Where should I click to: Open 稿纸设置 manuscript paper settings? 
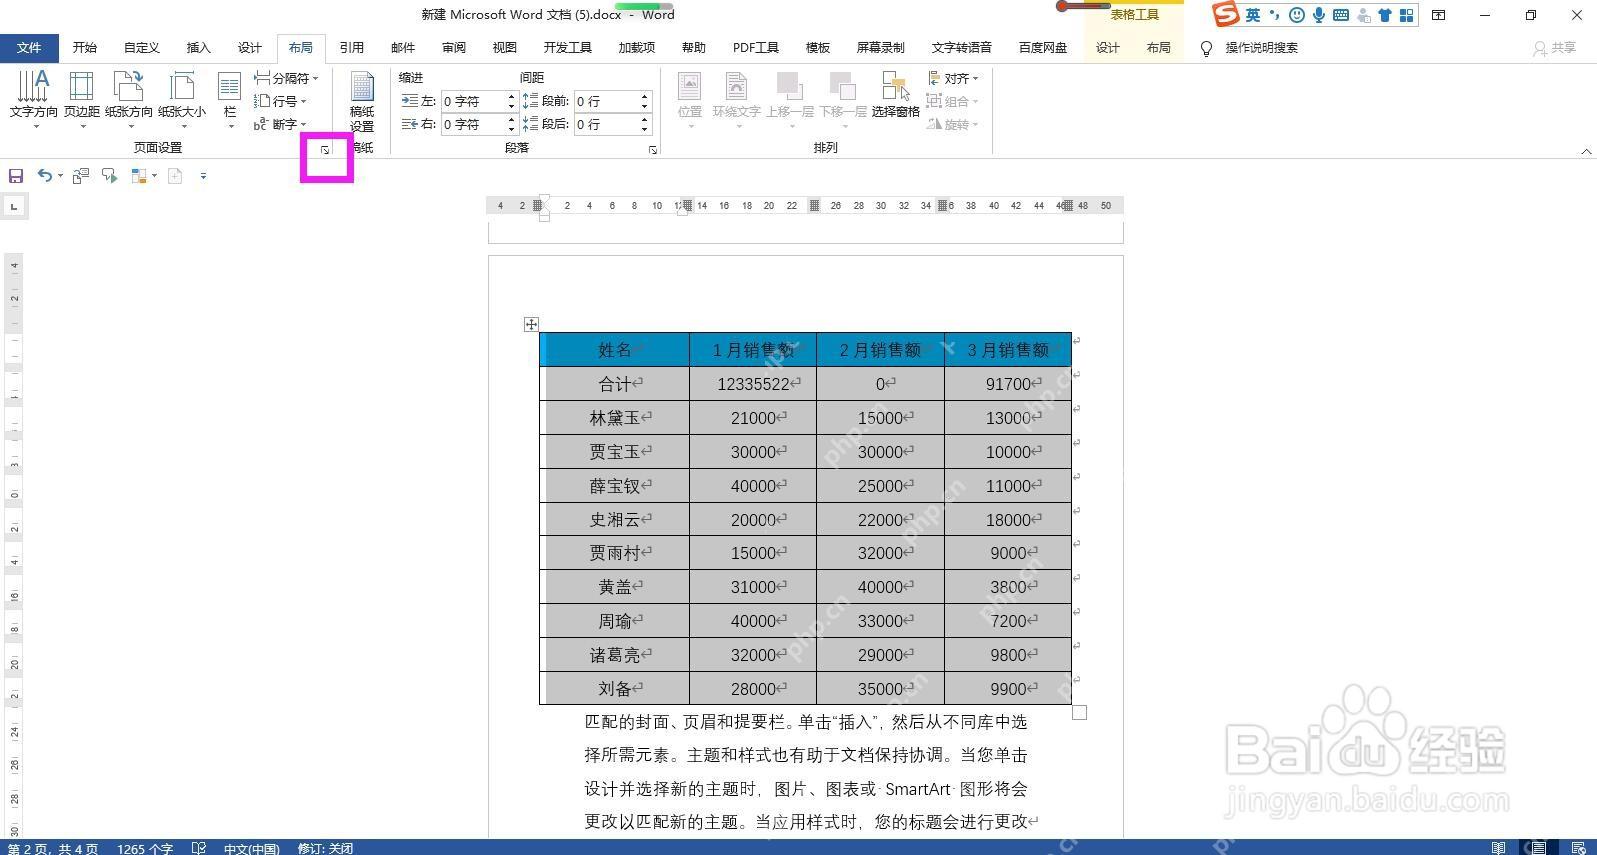pos(362,102)
